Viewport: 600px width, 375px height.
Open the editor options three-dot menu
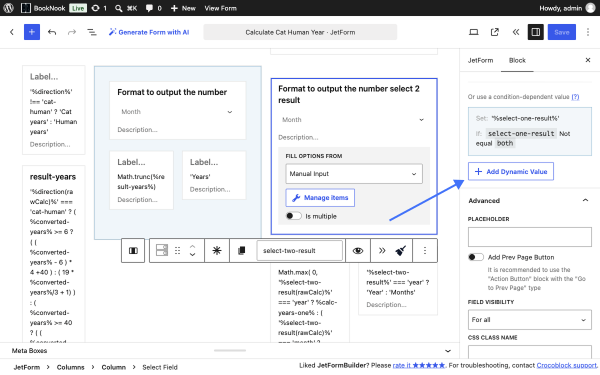(x=588, y=32)
